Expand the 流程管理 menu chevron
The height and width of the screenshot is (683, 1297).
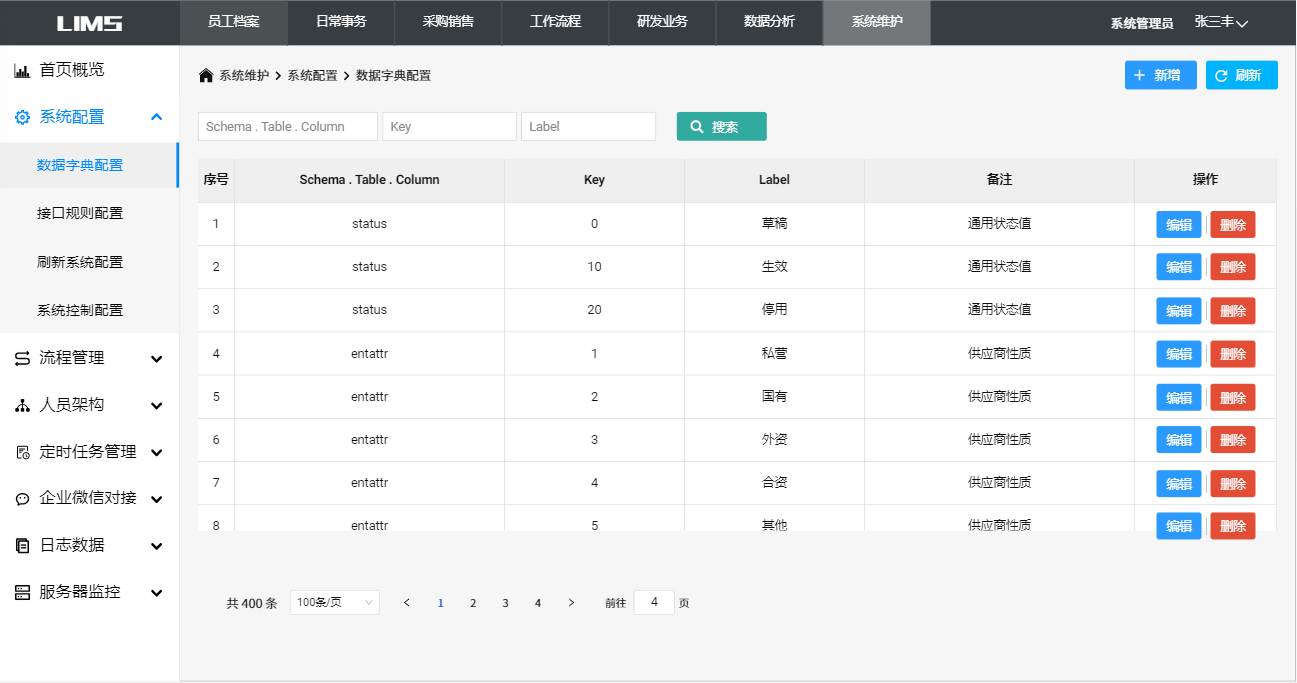coord(156,359)
